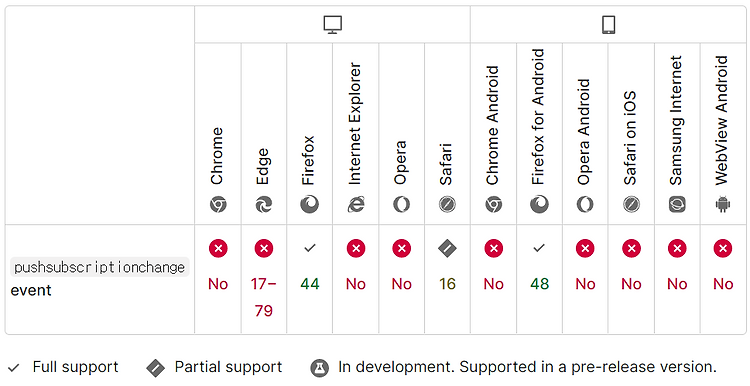Click the Edge browser icon
The image size is (750, 386).
coord(264,205)
